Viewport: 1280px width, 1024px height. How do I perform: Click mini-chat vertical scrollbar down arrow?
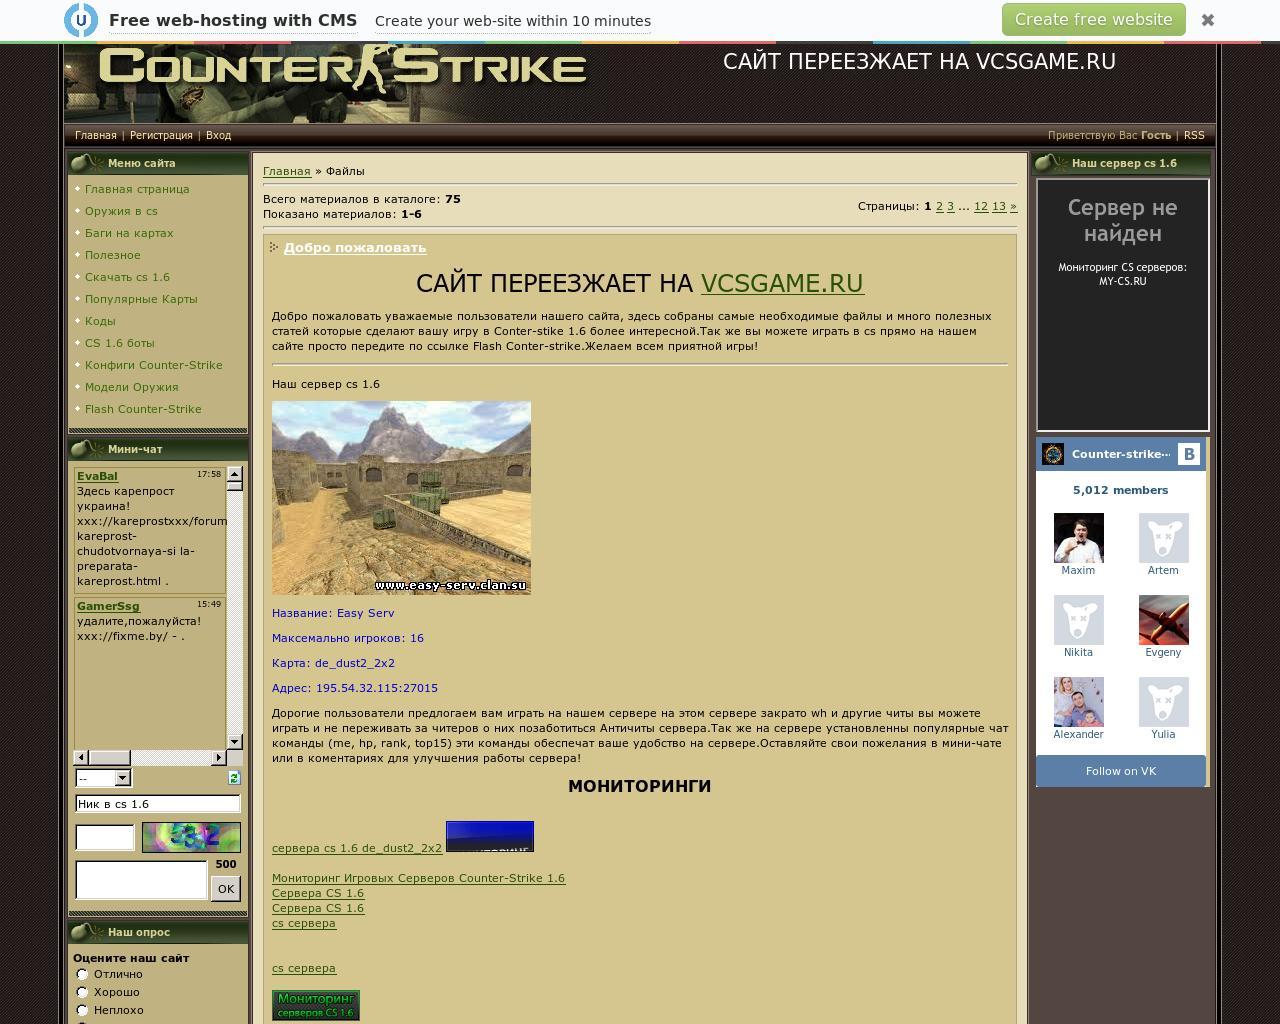click(234, 742)
